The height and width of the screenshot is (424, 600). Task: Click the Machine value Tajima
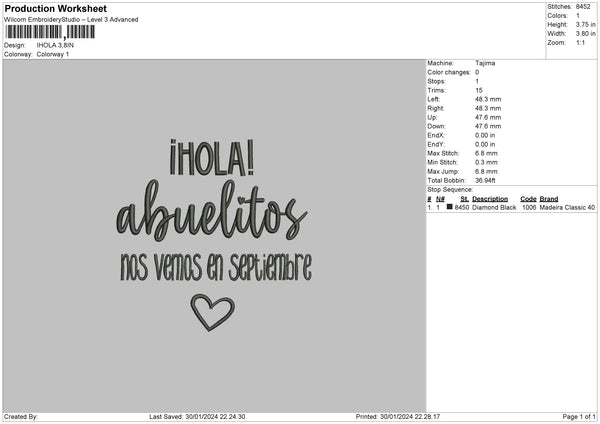pyautogui.click(x=485, y=63)
